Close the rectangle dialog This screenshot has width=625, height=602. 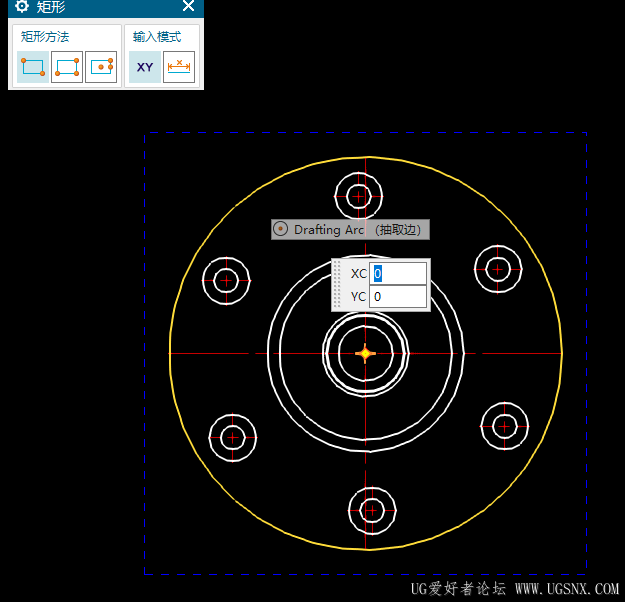pos(188,7)
